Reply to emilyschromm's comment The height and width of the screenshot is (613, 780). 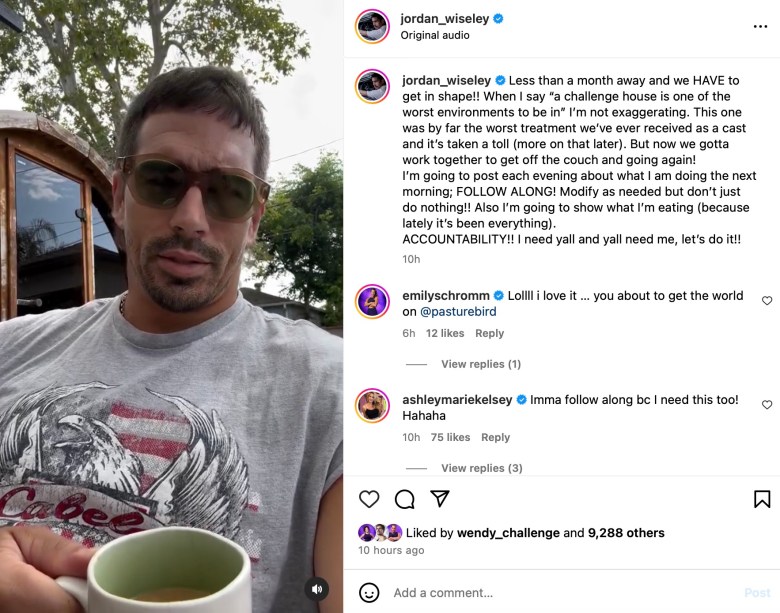point(489,333)
